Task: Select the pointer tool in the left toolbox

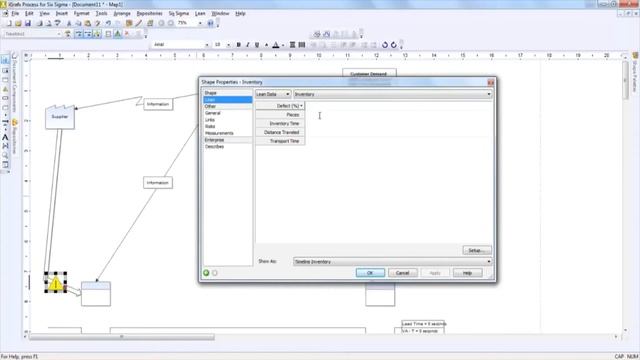Action: [x=5, y=60]
